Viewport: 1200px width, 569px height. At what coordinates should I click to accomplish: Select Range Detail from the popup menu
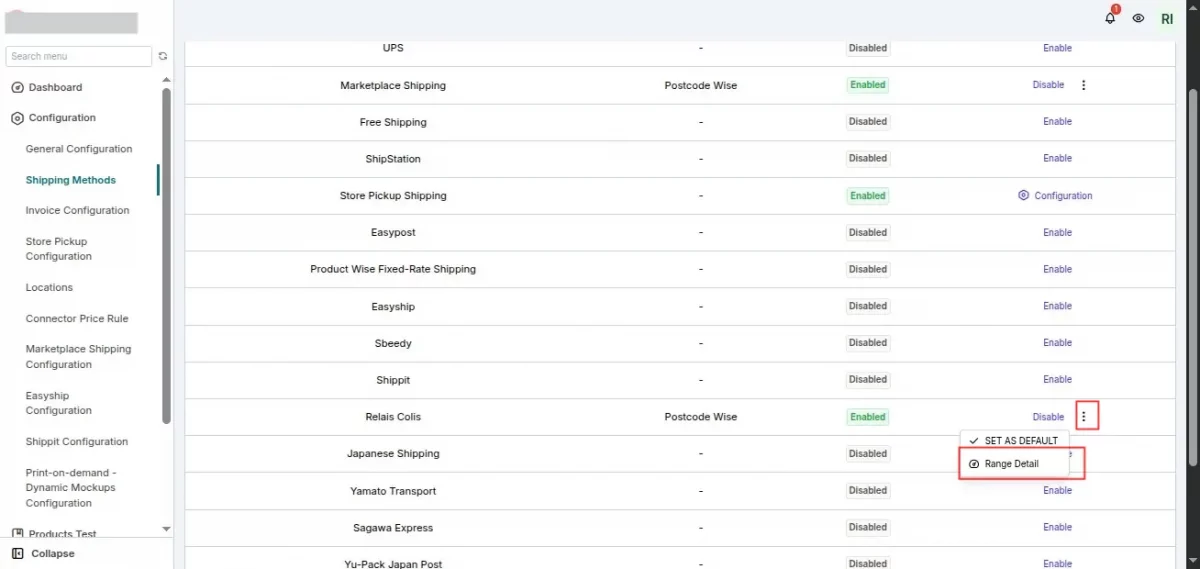click(x=1011, y=464)
